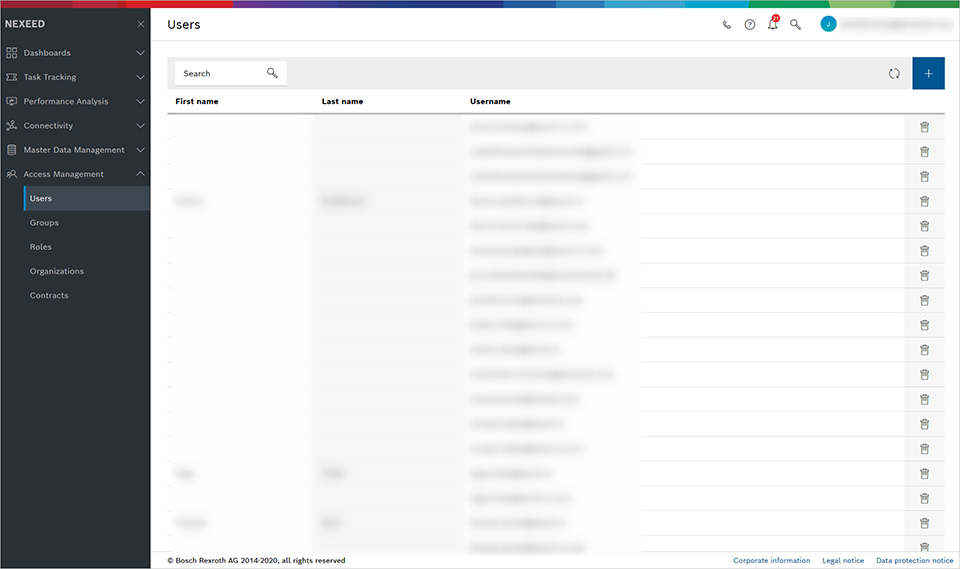Open Contracts under Access Management

49,295
